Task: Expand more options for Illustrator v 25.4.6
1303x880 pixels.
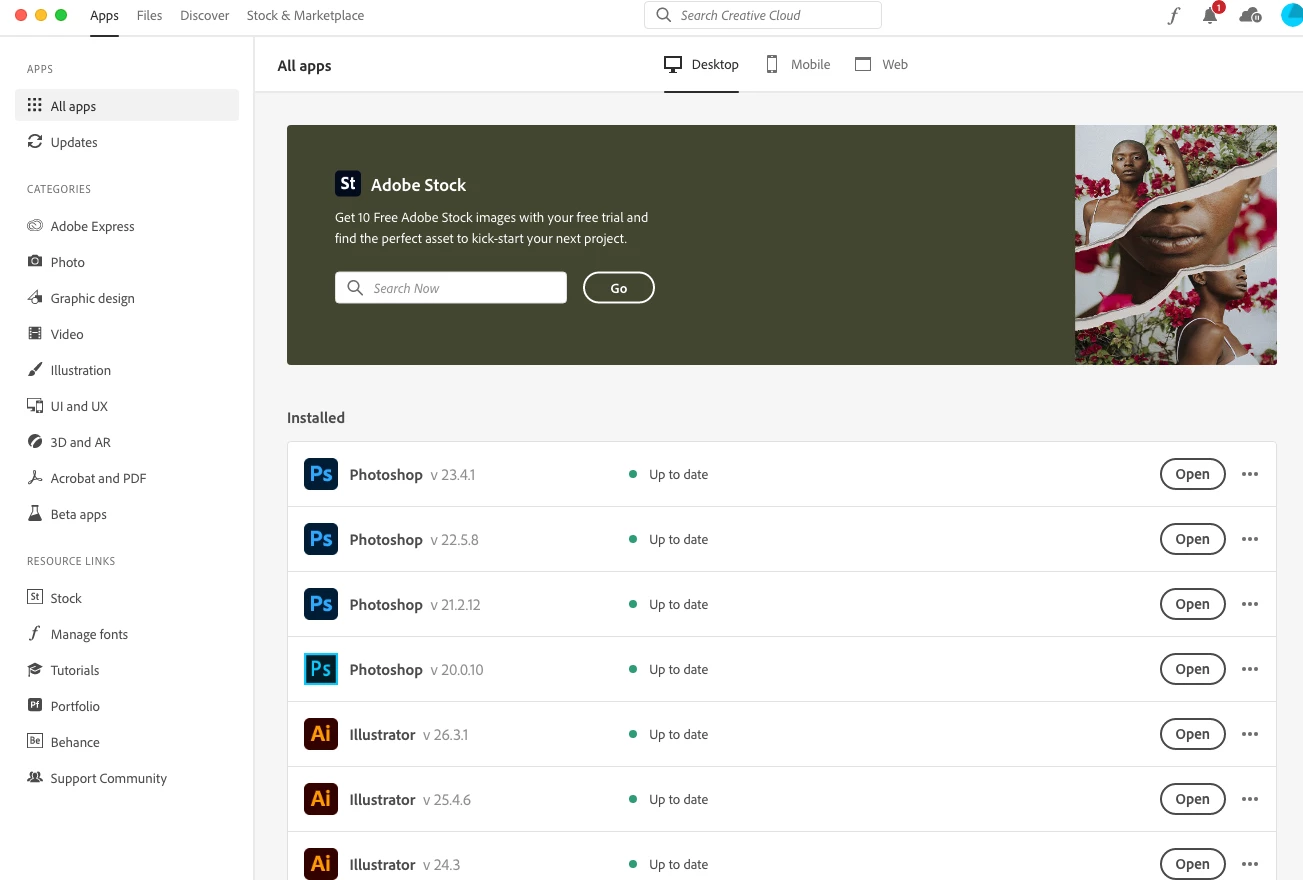Action: point(1250,799)
